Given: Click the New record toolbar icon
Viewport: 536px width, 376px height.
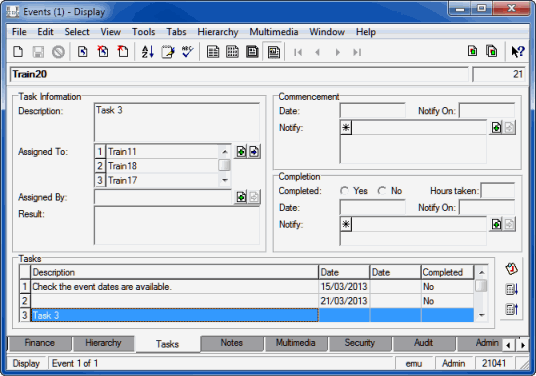Looking at the screenshot, I should [18, 52].
